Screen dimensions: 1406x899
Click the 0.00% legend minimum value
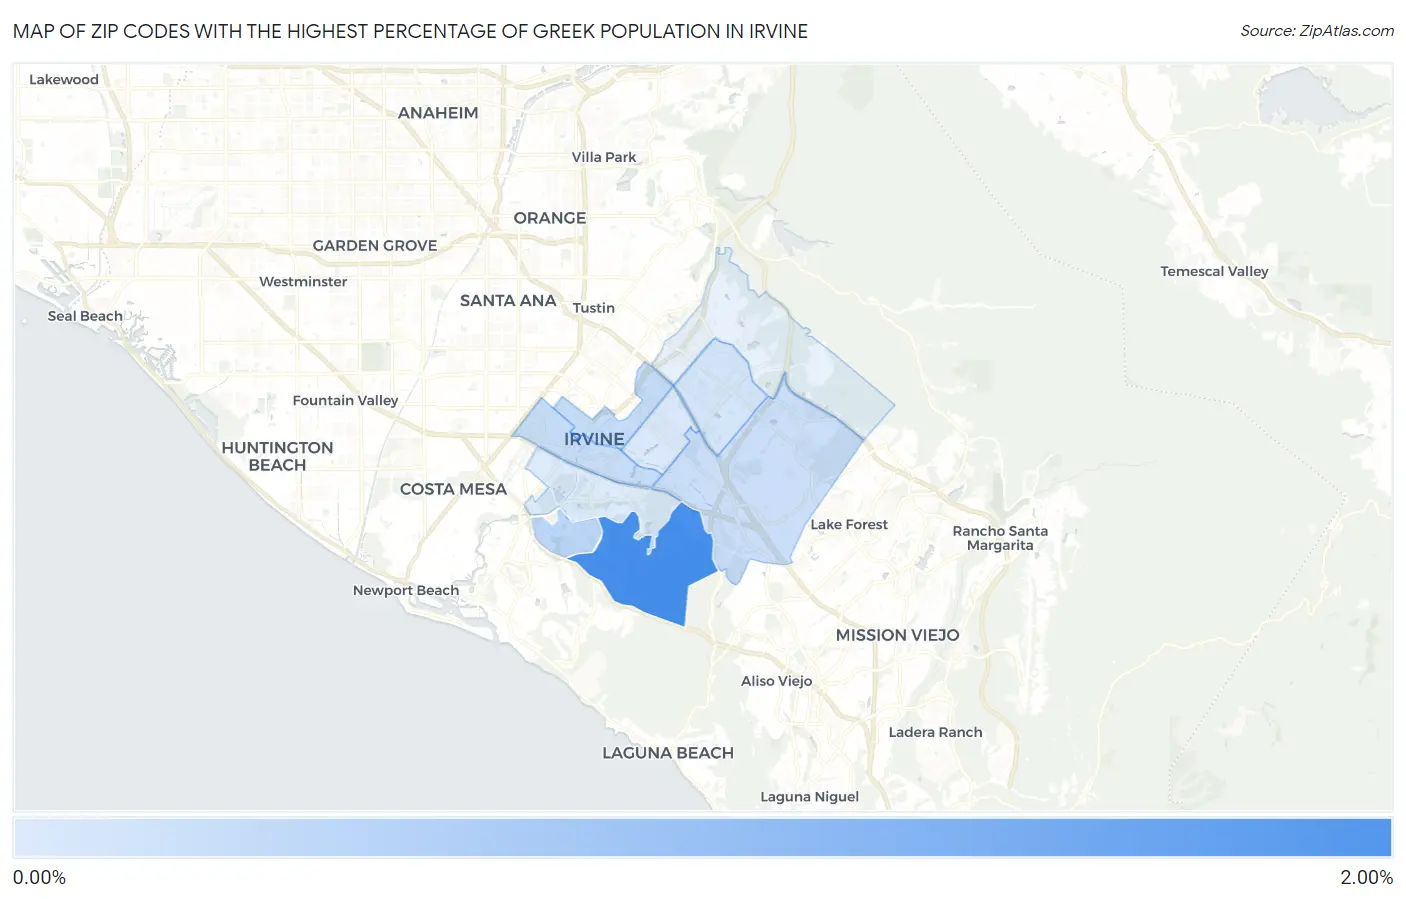(x=39, y=878)
